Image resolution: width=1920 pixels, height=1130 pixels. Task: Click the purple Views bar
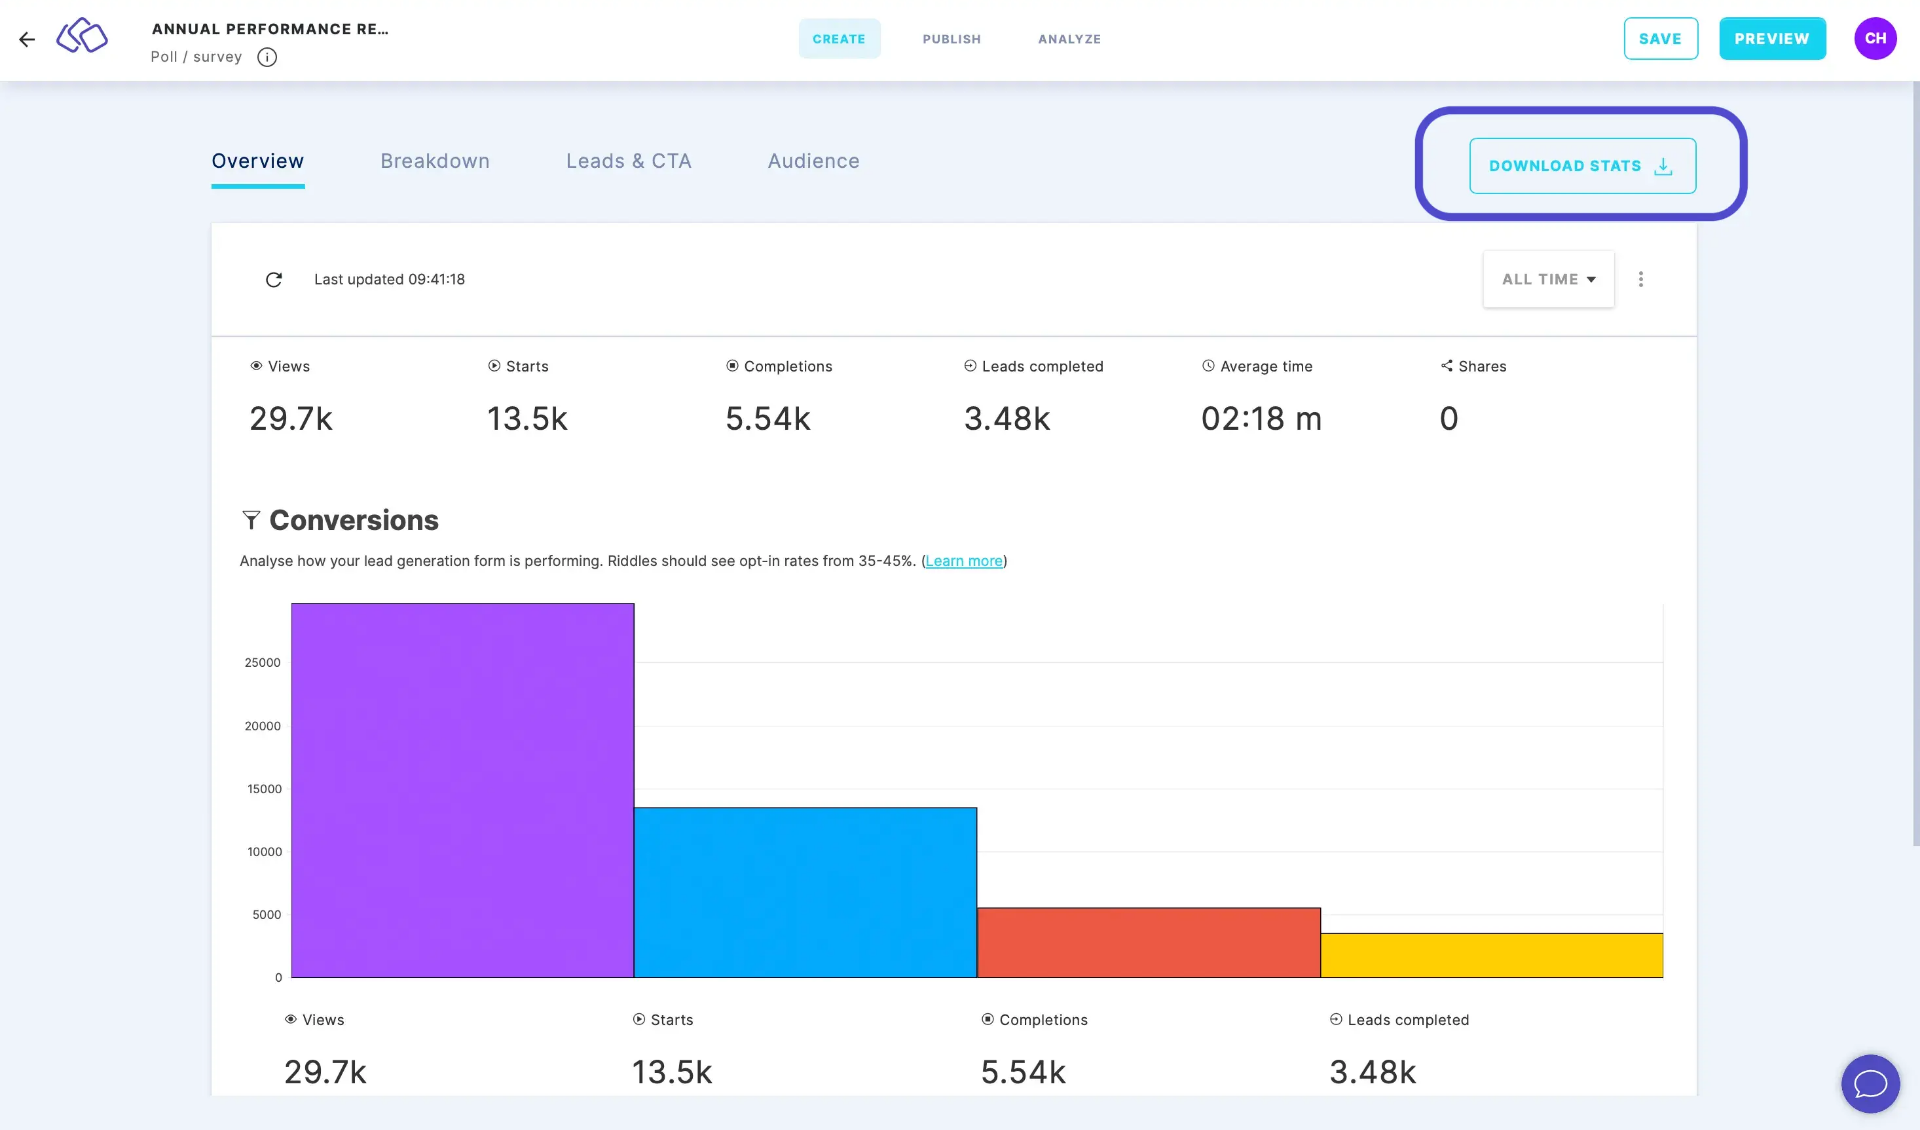pos(462,790)
